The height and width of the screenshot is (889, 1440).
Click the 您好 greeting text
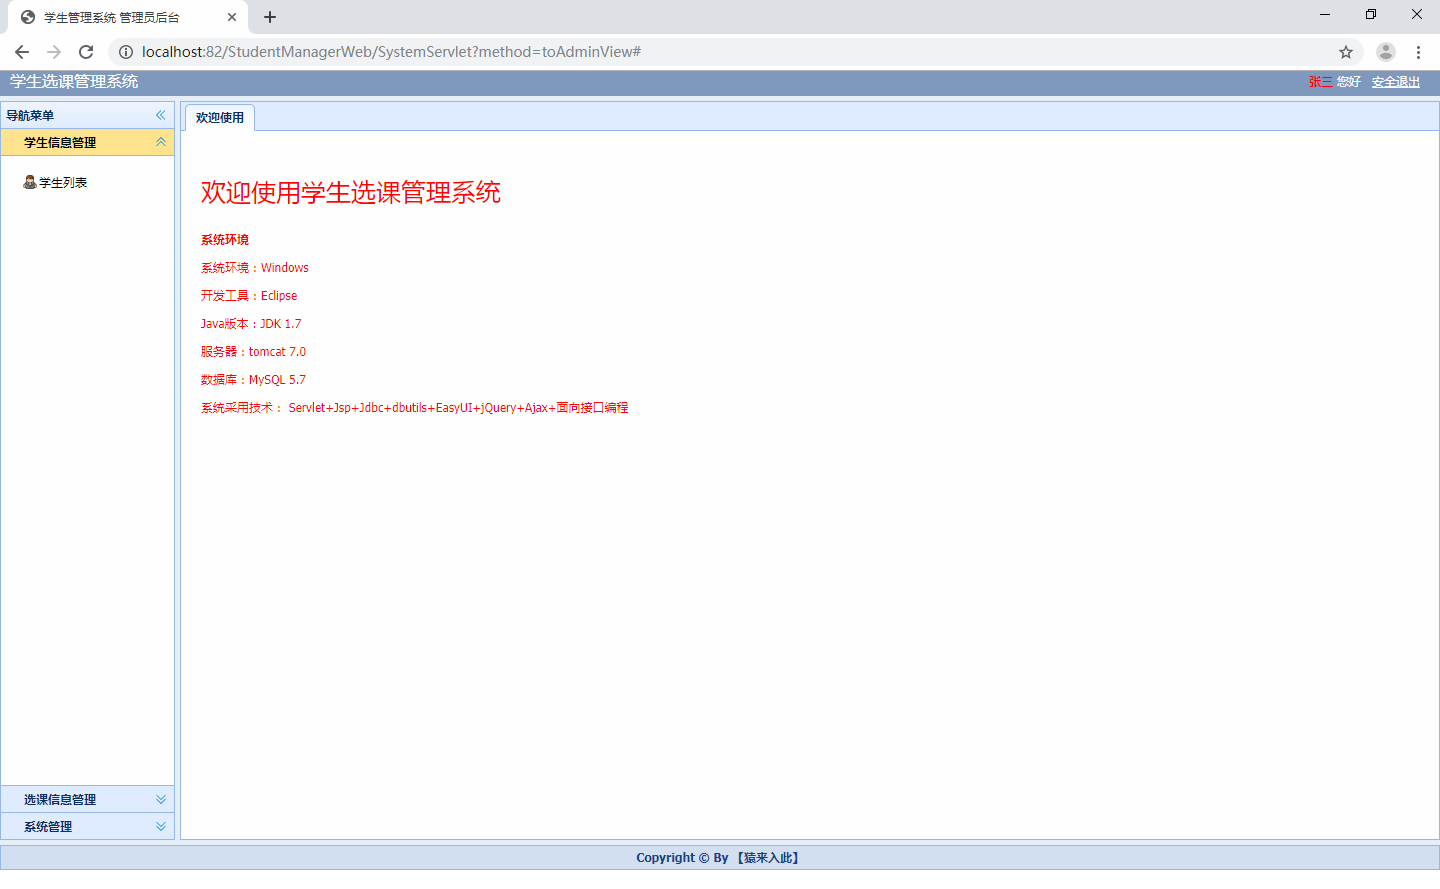coord(1349,82)
